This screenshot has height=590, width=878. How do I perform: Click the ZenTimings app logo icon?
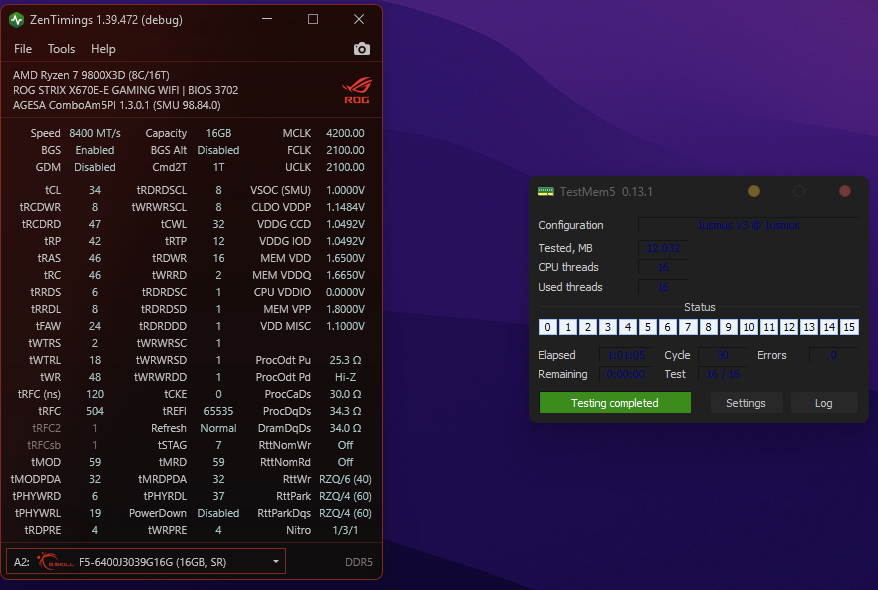pyautogui.click(x=16, y=20)
